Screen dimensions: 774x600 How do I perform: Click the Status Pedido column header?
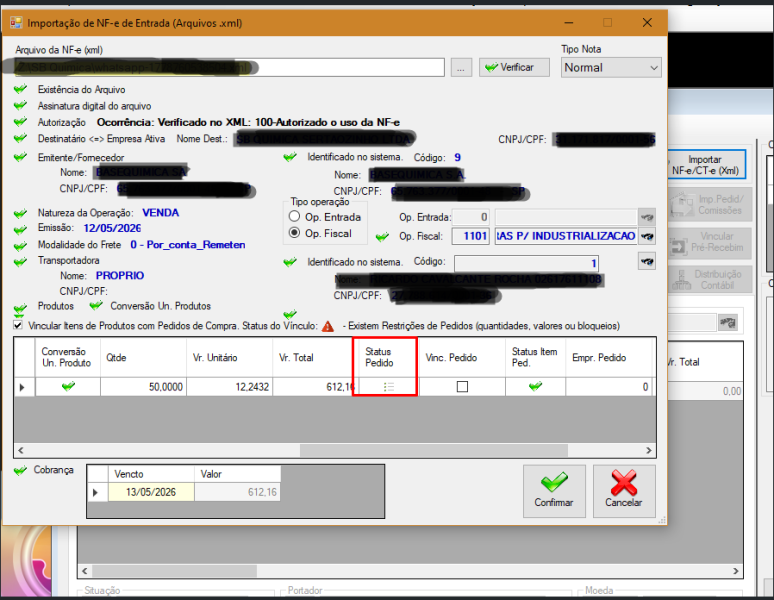(x=385, y=357)
